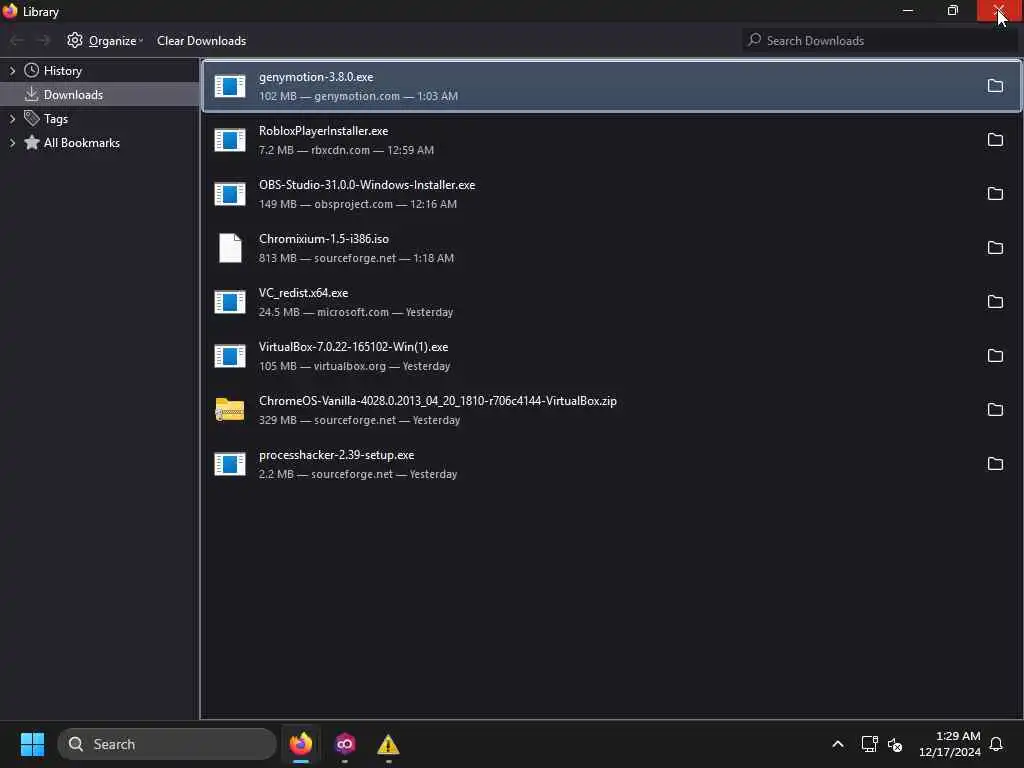The height and width of the screenshot is (768, 1024).
Task: Expand the Tags tree node
Action: (12, 118)
